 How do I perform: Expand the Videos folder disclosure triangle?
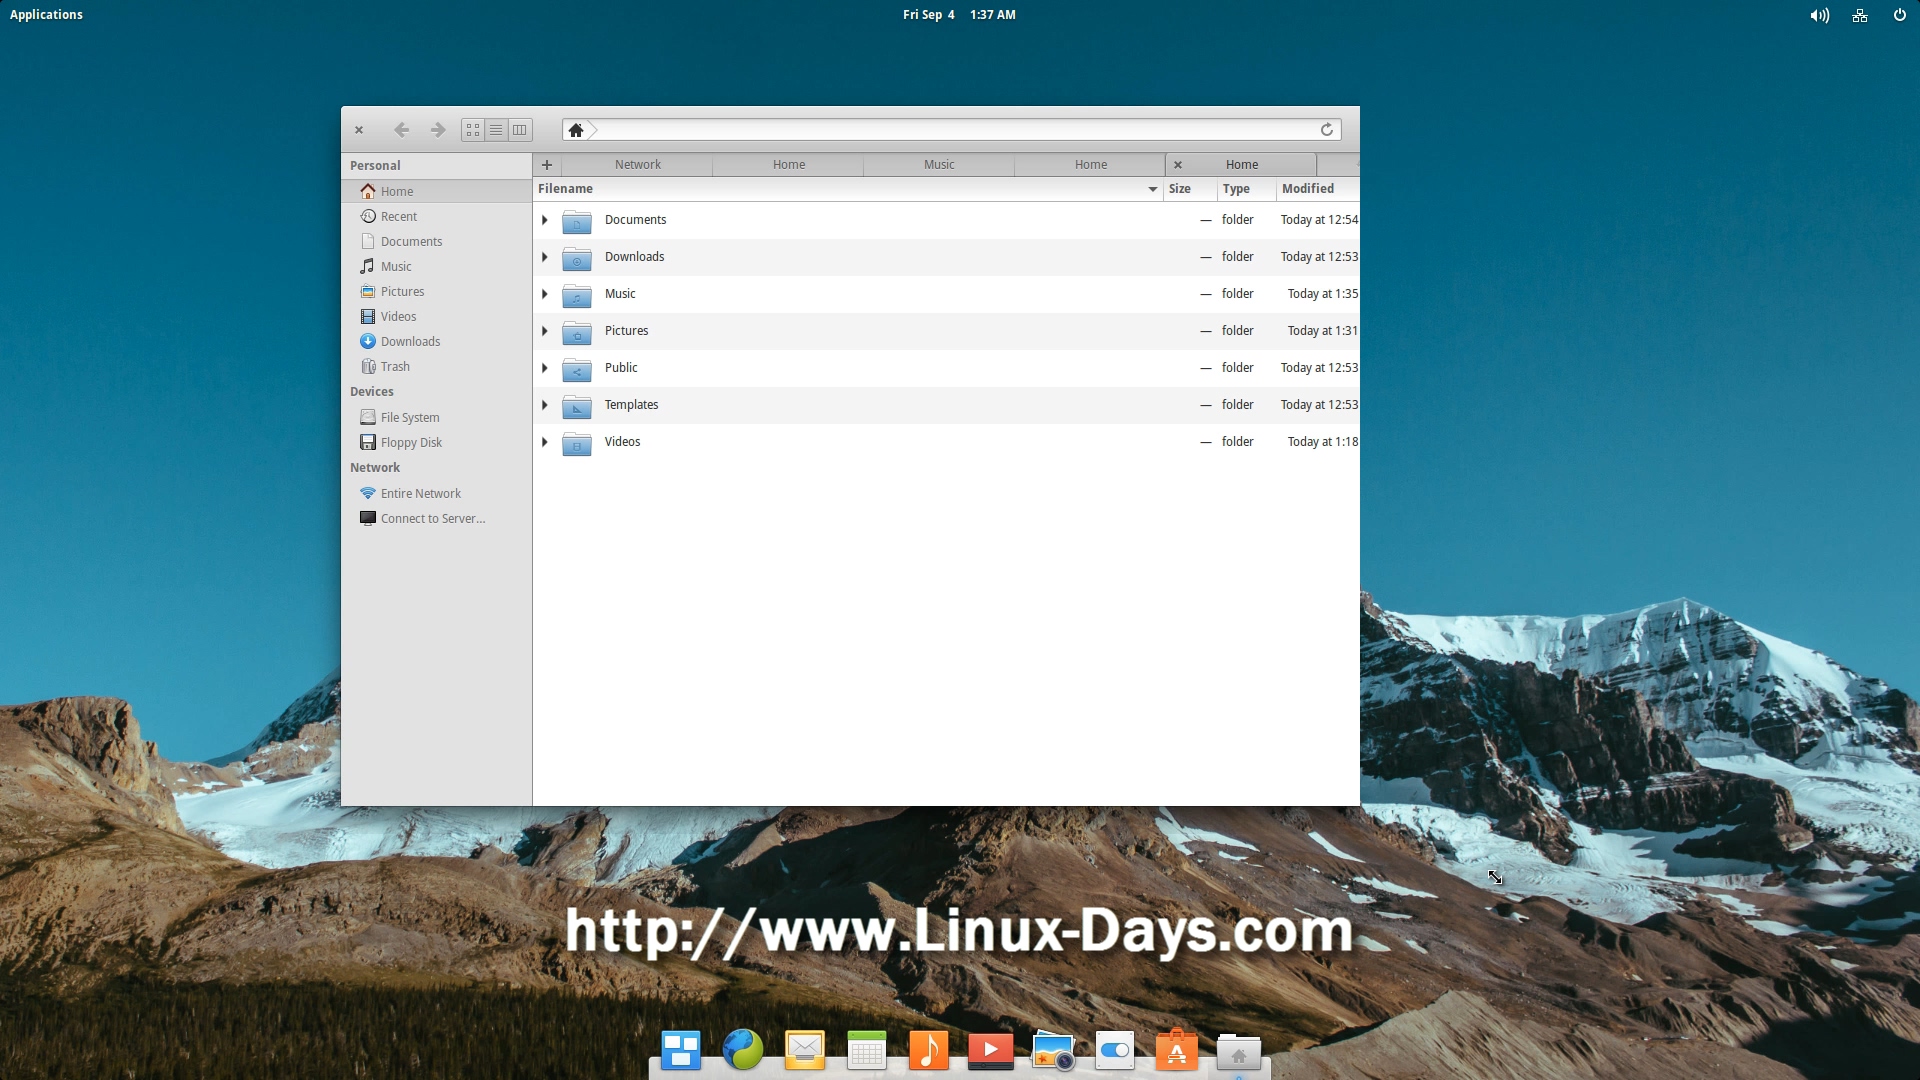pos(545,442)
